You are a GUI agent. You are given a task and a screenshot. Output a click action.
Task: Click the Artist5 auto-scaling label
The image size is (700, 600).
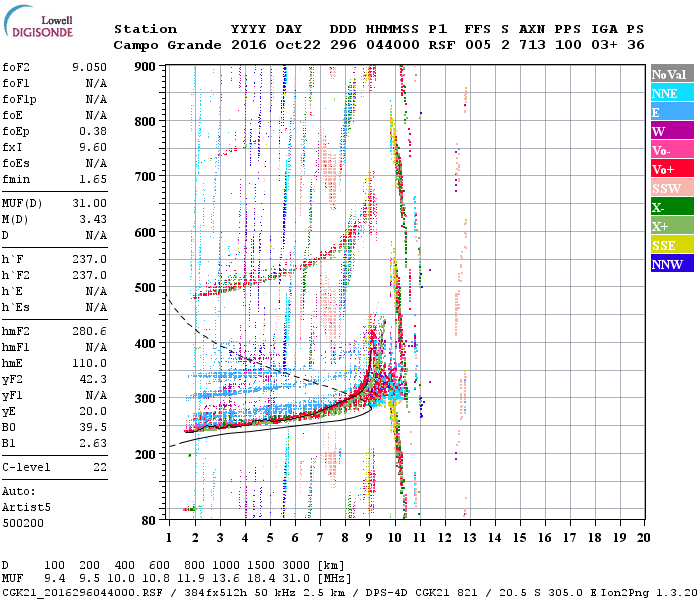coord(26,508)
